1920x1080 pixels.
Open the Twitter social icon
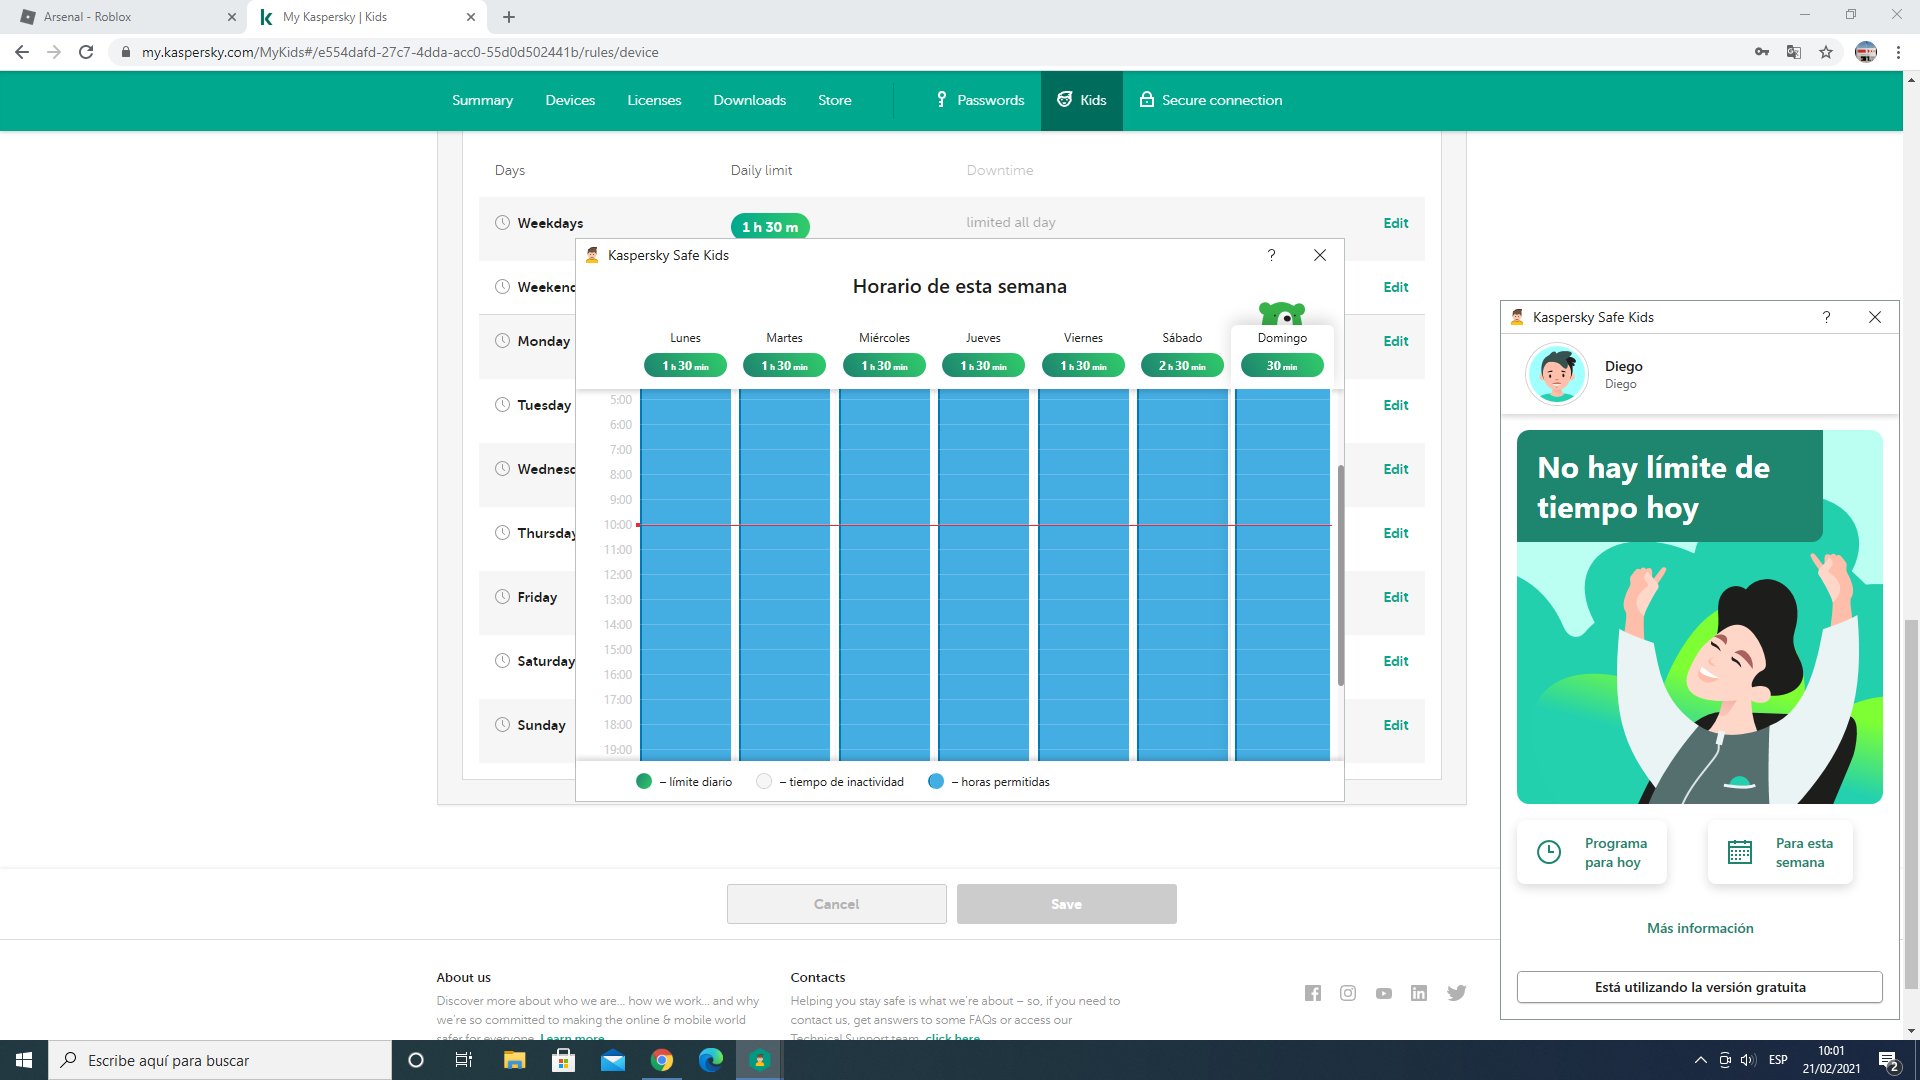1456,993
